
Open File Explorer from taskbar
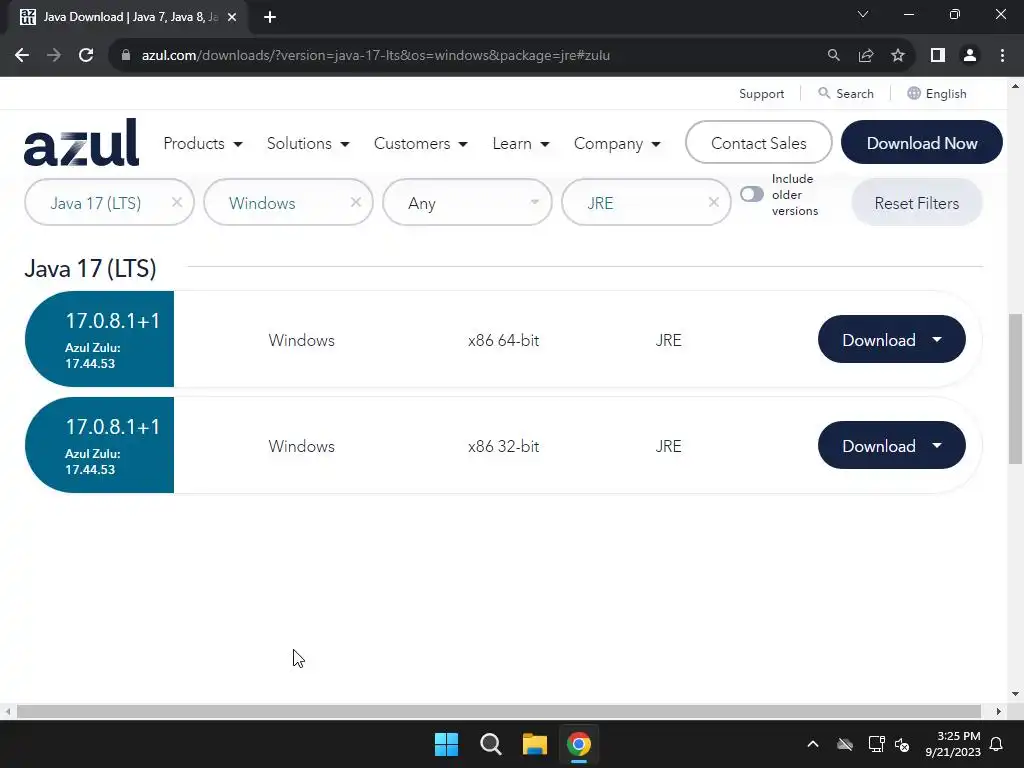point(534,744)
